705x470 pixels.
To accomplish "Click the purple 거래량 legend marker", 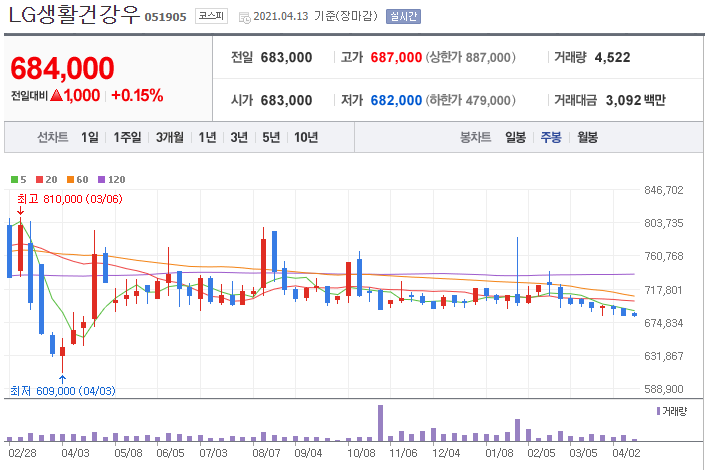I will tap(658, 411).
